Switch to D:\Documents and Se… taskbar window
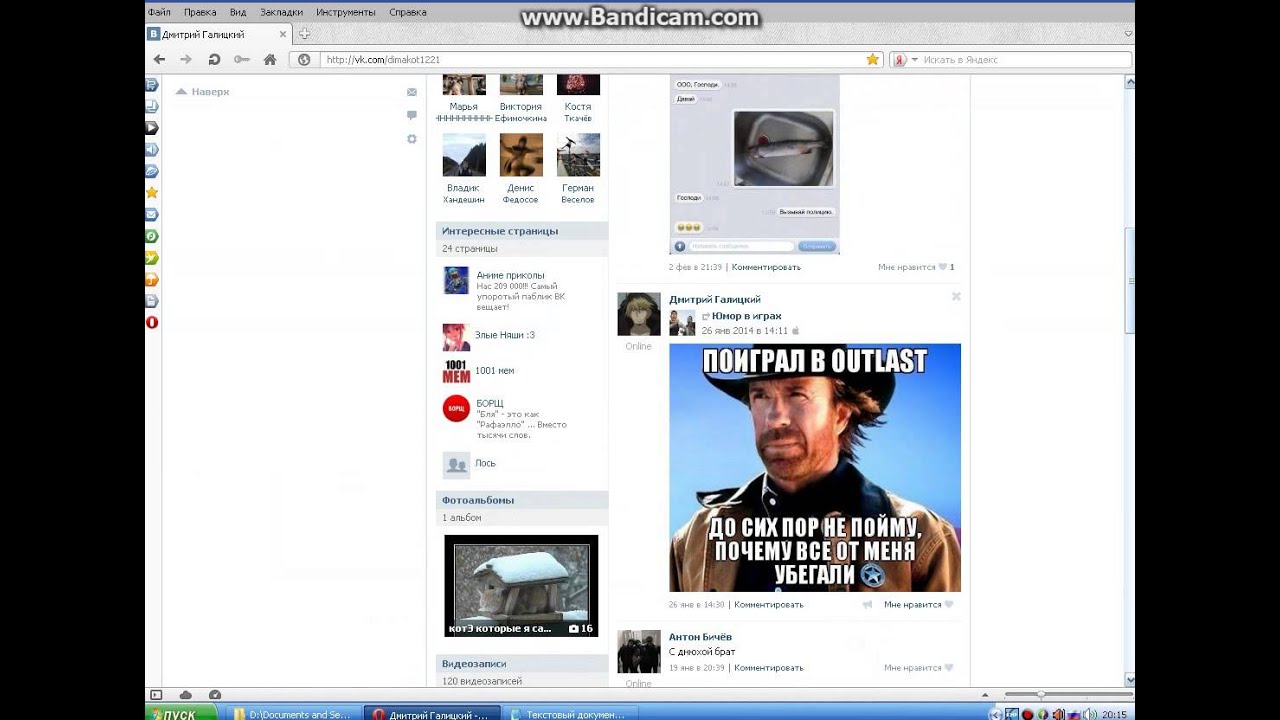This screenshot has width=1280, height=720. coord(292,714)
